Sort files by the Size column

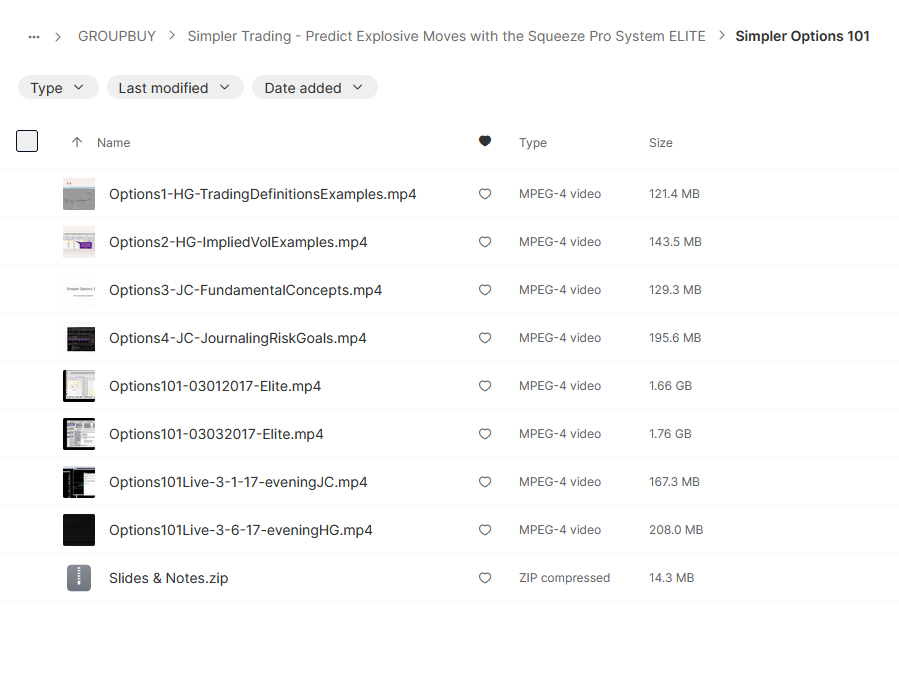point(660,143)
